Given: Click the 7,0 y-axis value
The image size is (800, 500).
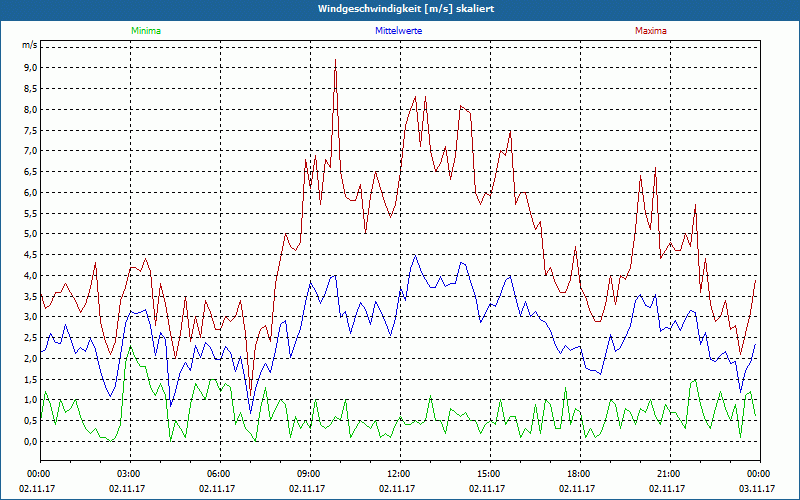Looking at the screenshot, I should 30,151.
